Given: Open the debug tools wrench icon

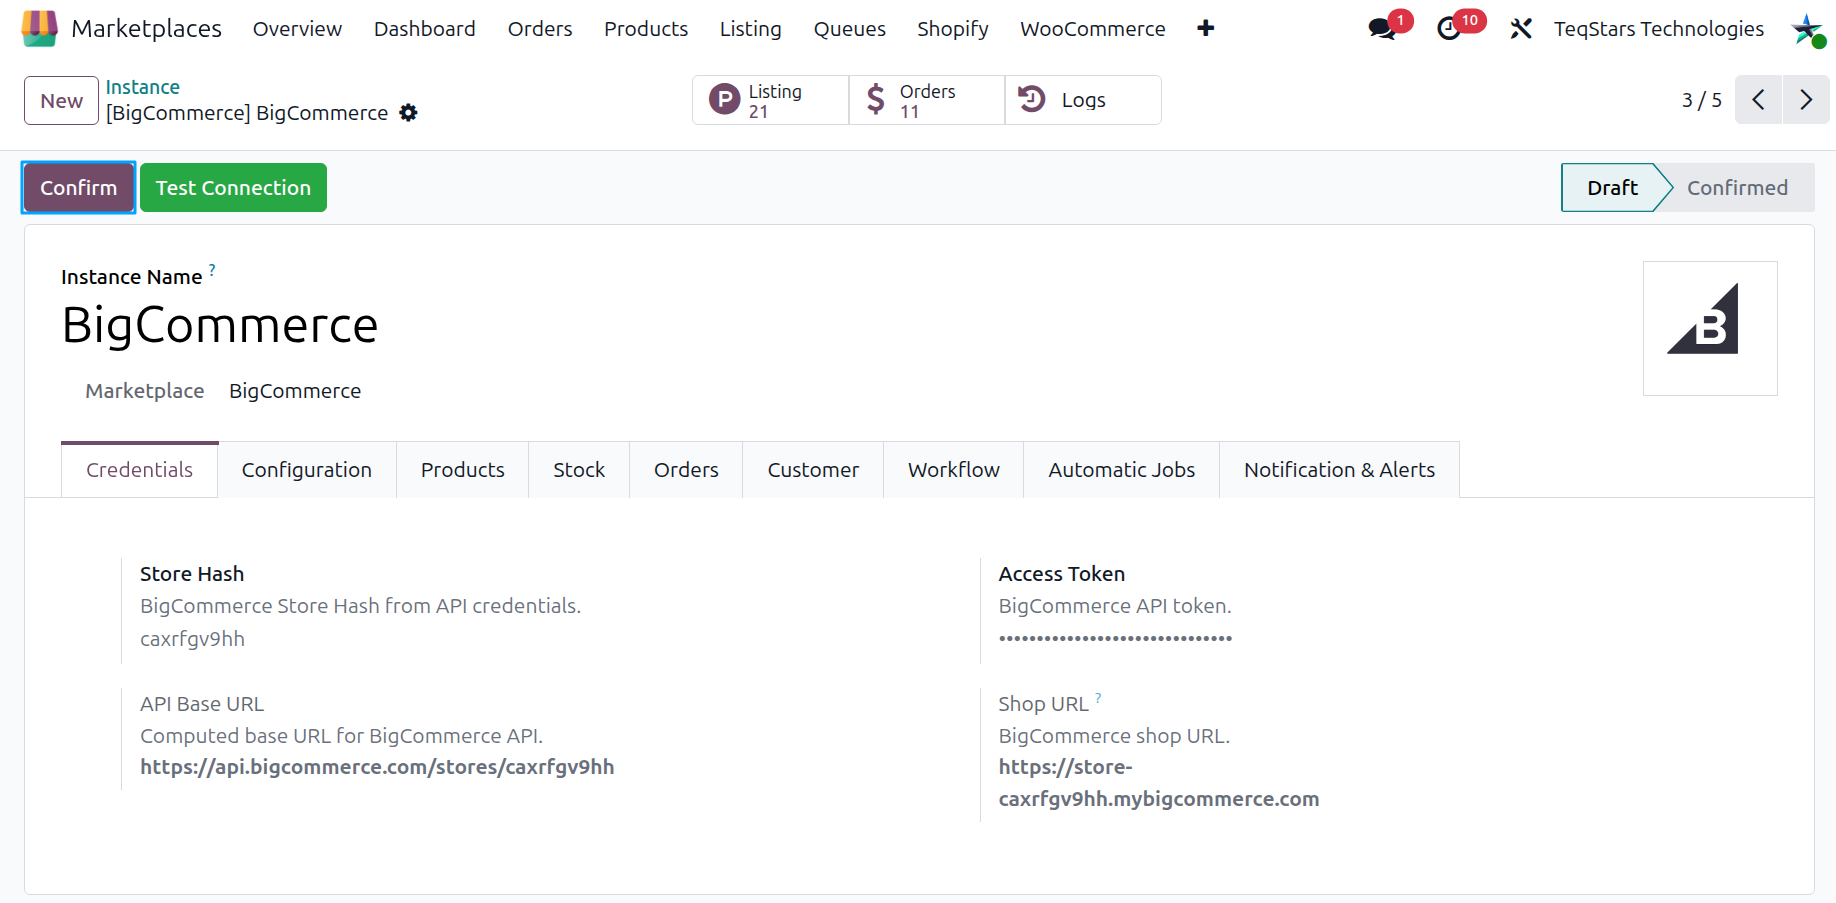Looking at the screenshot, I should (1521, 29).
